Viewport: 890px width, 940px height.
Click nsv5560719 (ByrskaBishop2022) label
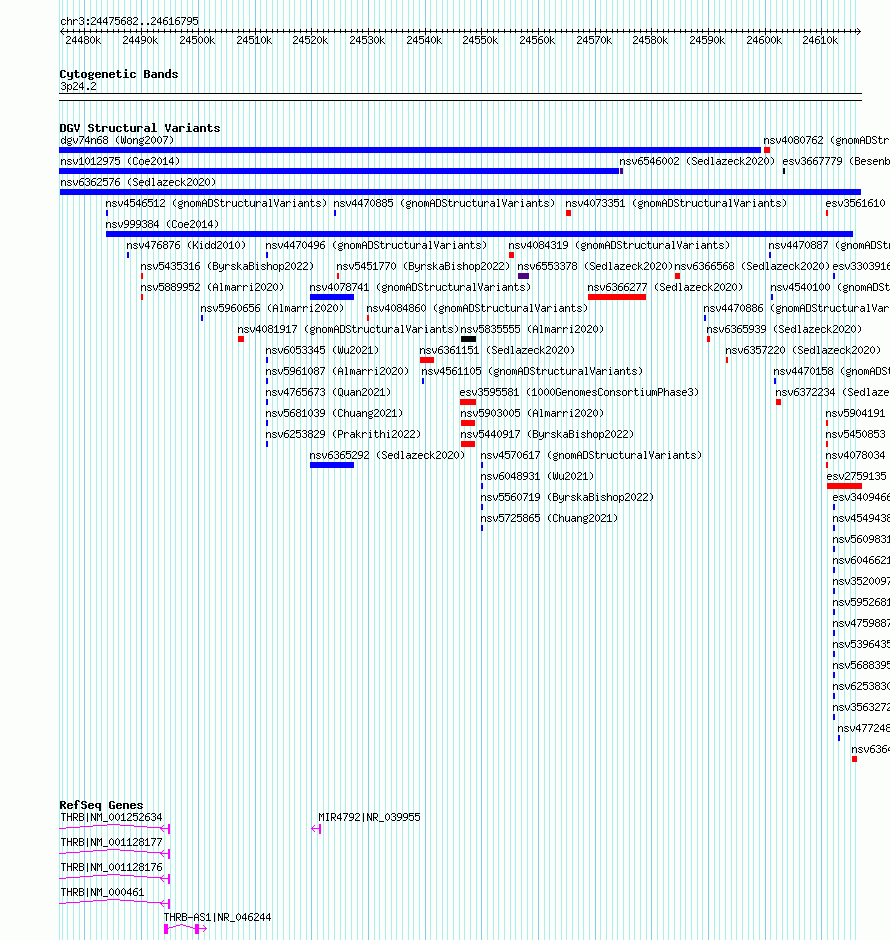point(567,497)
